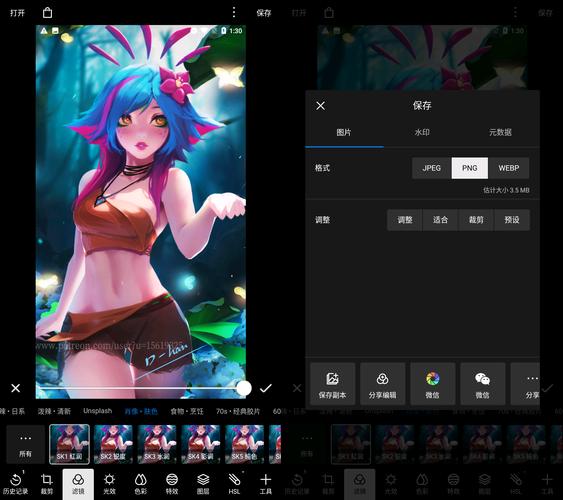Apply the SK1 filter thumbnail
Screen dimensions: 563x500
click(69, 444)
